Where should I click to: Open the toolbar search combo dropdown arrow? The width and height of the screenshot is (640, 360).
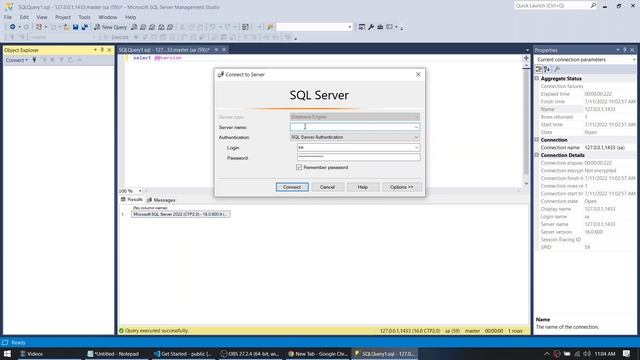coord(350,27)
